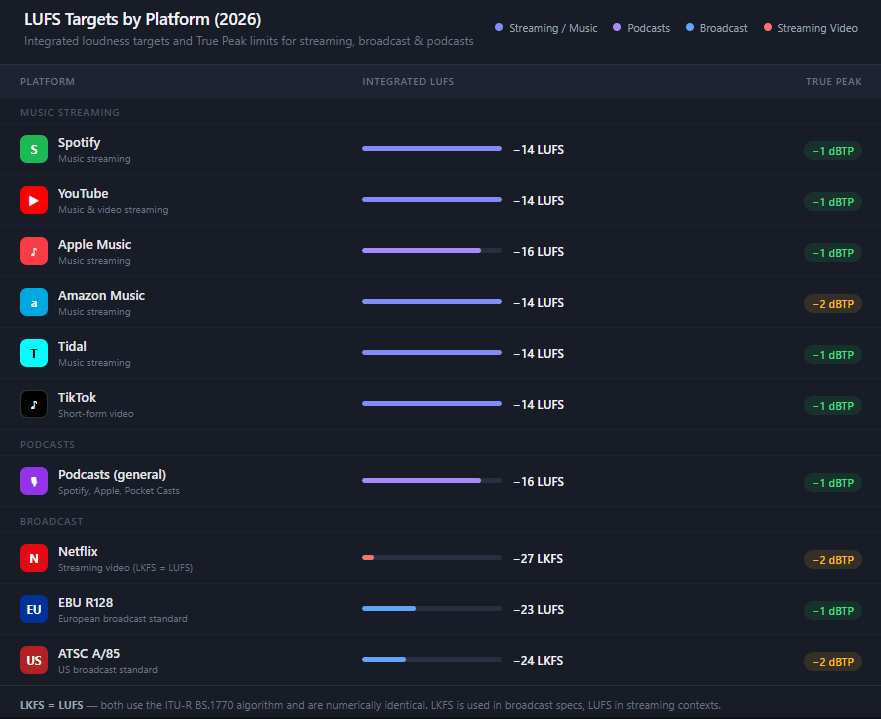Click the title LUFS Targets by Platform (2026)

click(143, 20)
